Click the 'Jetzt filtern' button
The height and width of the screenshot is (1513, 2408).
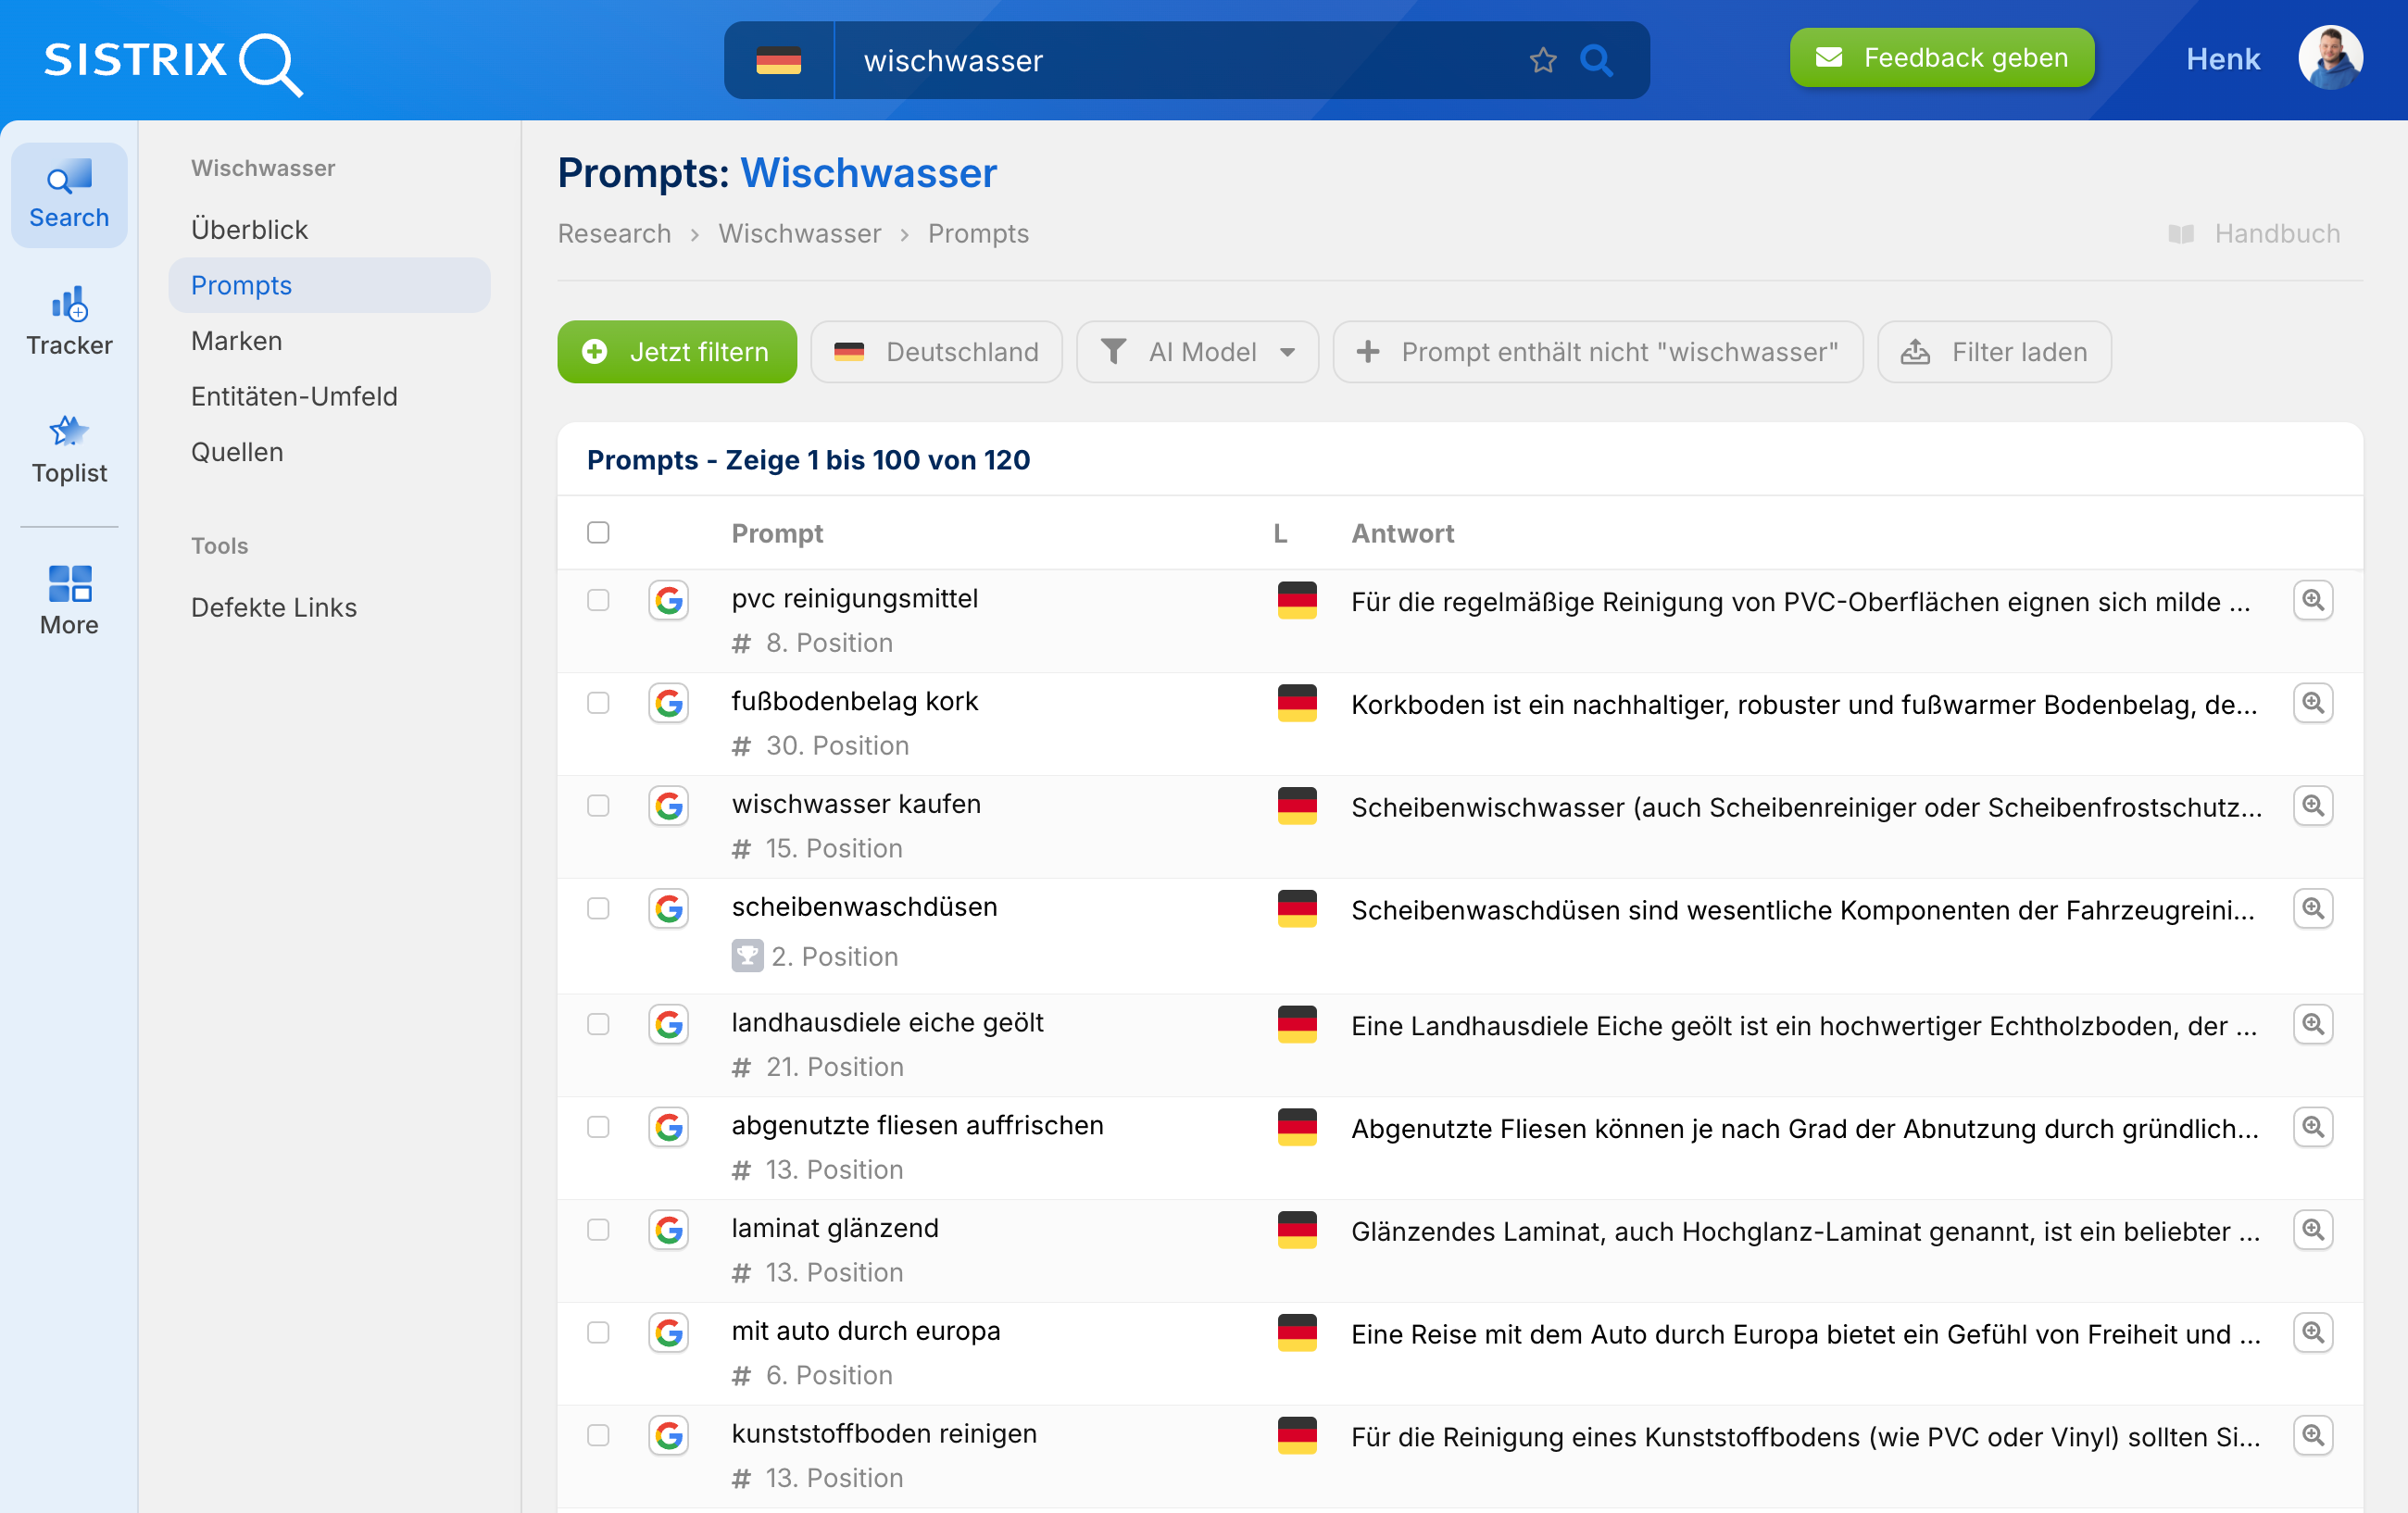pyautogui.click(x=676, y=351)
